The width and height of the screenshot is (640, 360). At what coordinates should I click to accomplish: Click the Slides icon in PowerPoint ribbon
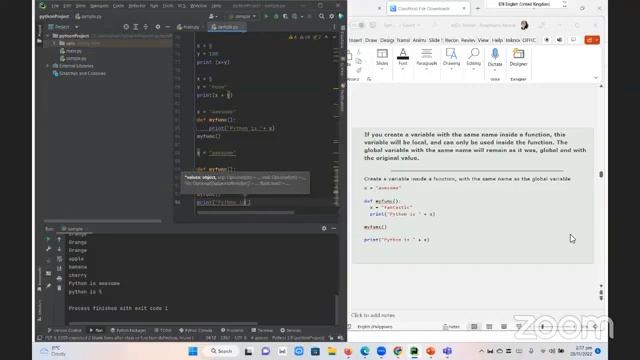(x=382, y=58)
